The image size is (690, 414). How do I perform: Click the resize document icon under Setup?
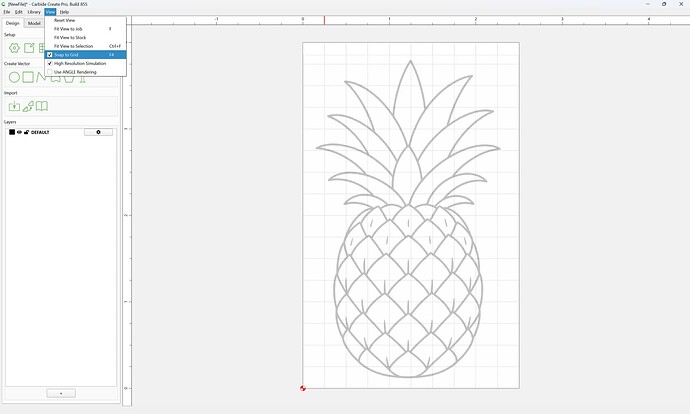pyautogui.click(x=29, y=48)
